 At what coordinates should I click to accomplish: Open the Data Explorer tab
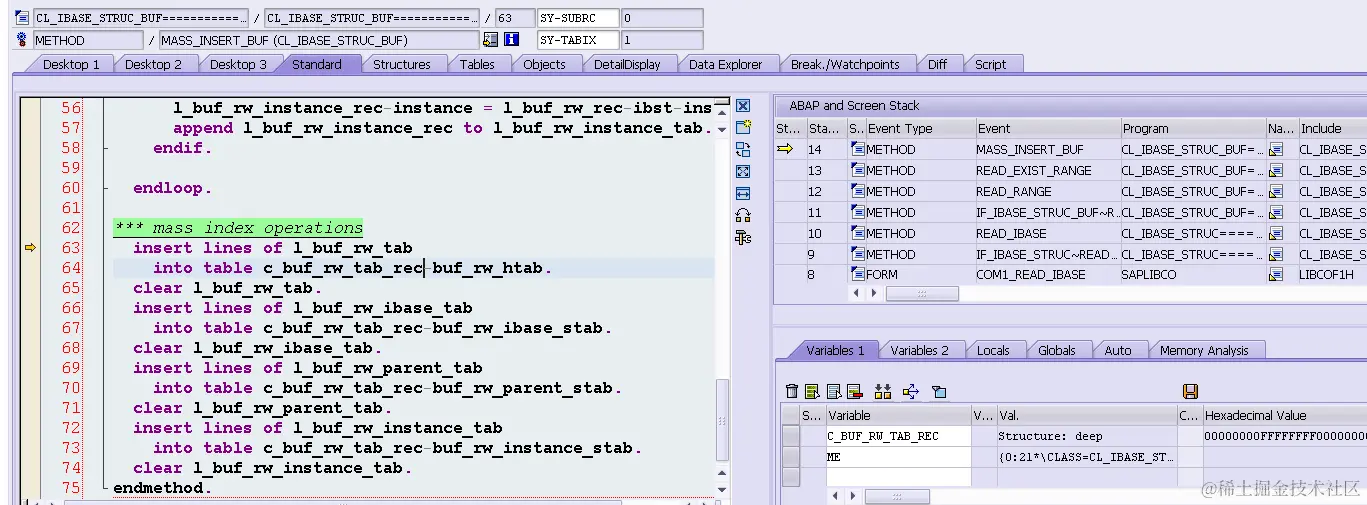click(x=725, y=64)
